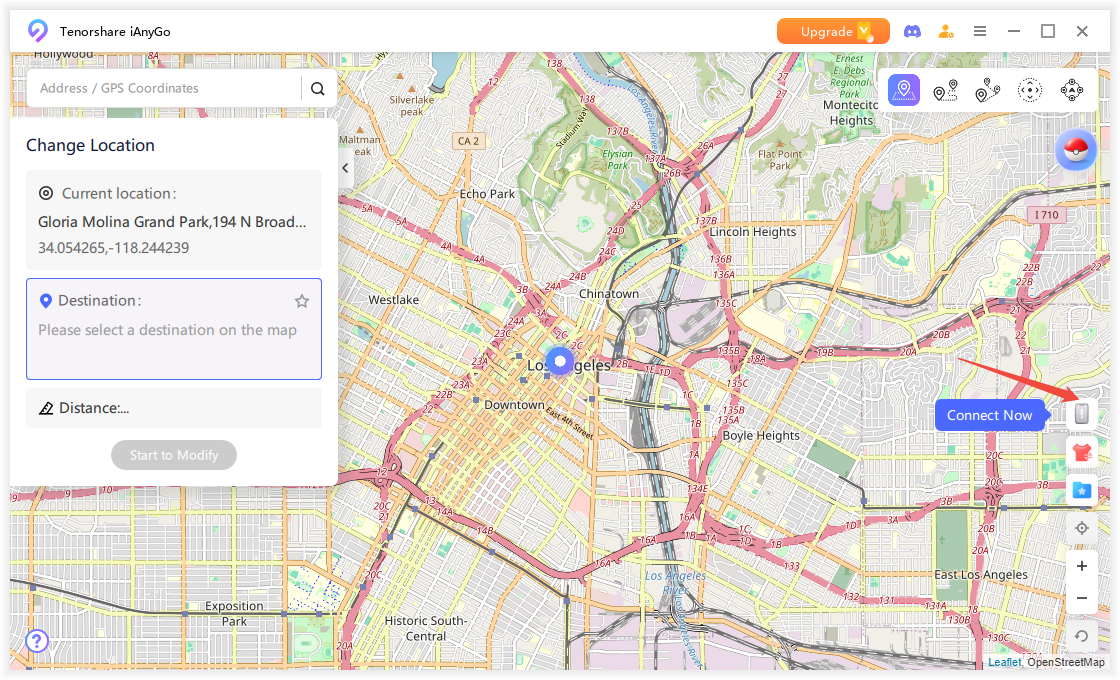Click the locate crosshair on the map

(x=1081, y=528)
